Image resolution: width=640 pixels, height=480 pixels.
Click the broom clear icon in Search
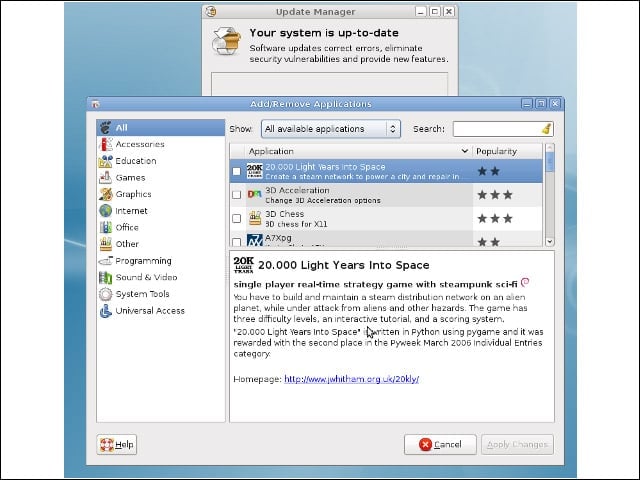547,129
